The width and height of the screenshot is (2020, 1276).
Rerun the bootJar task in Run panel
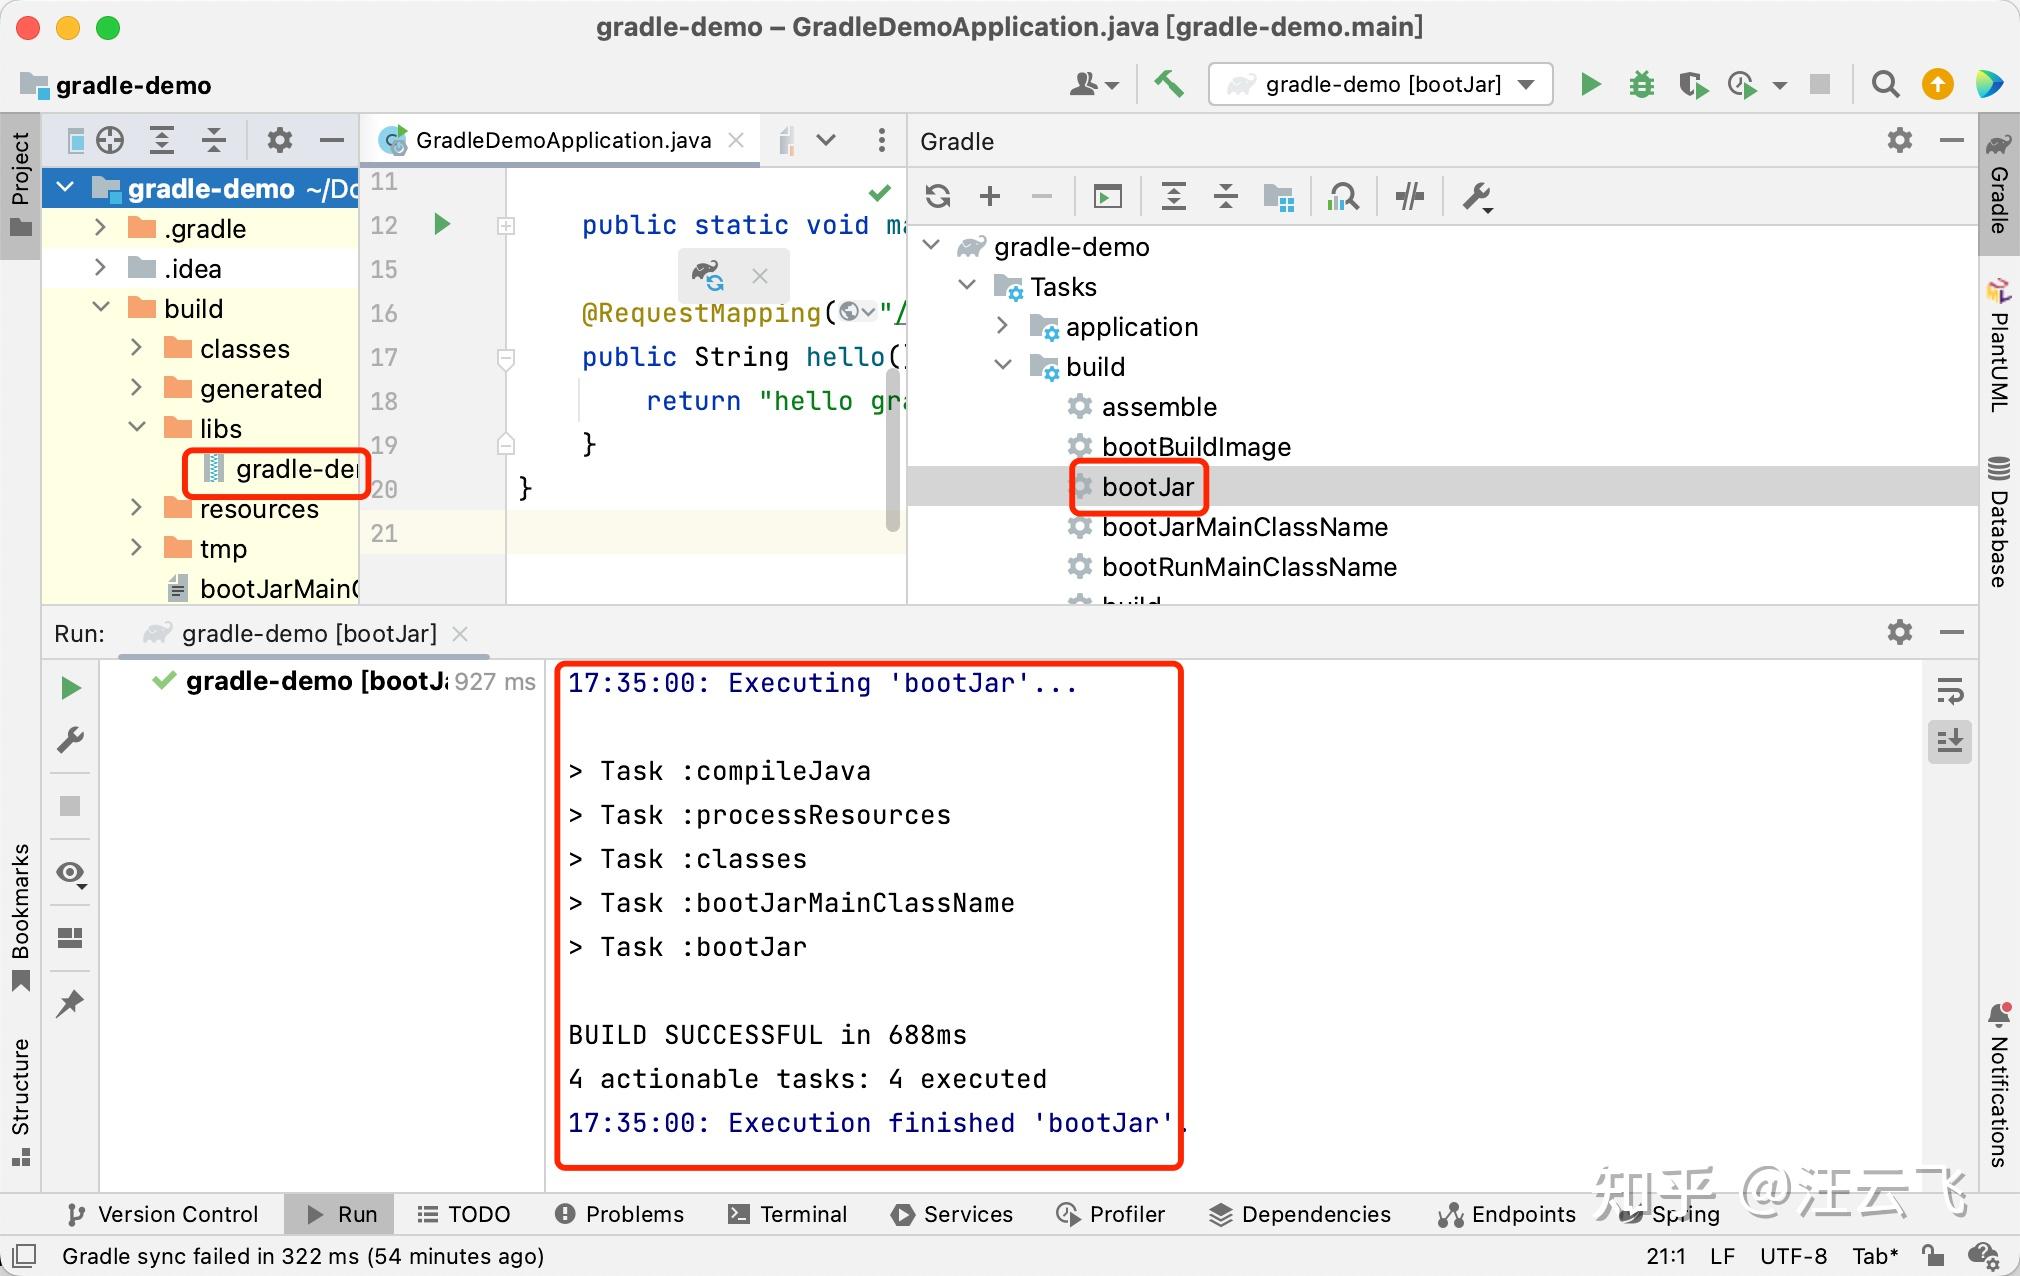pyautogui.click(x=70, y=687)
